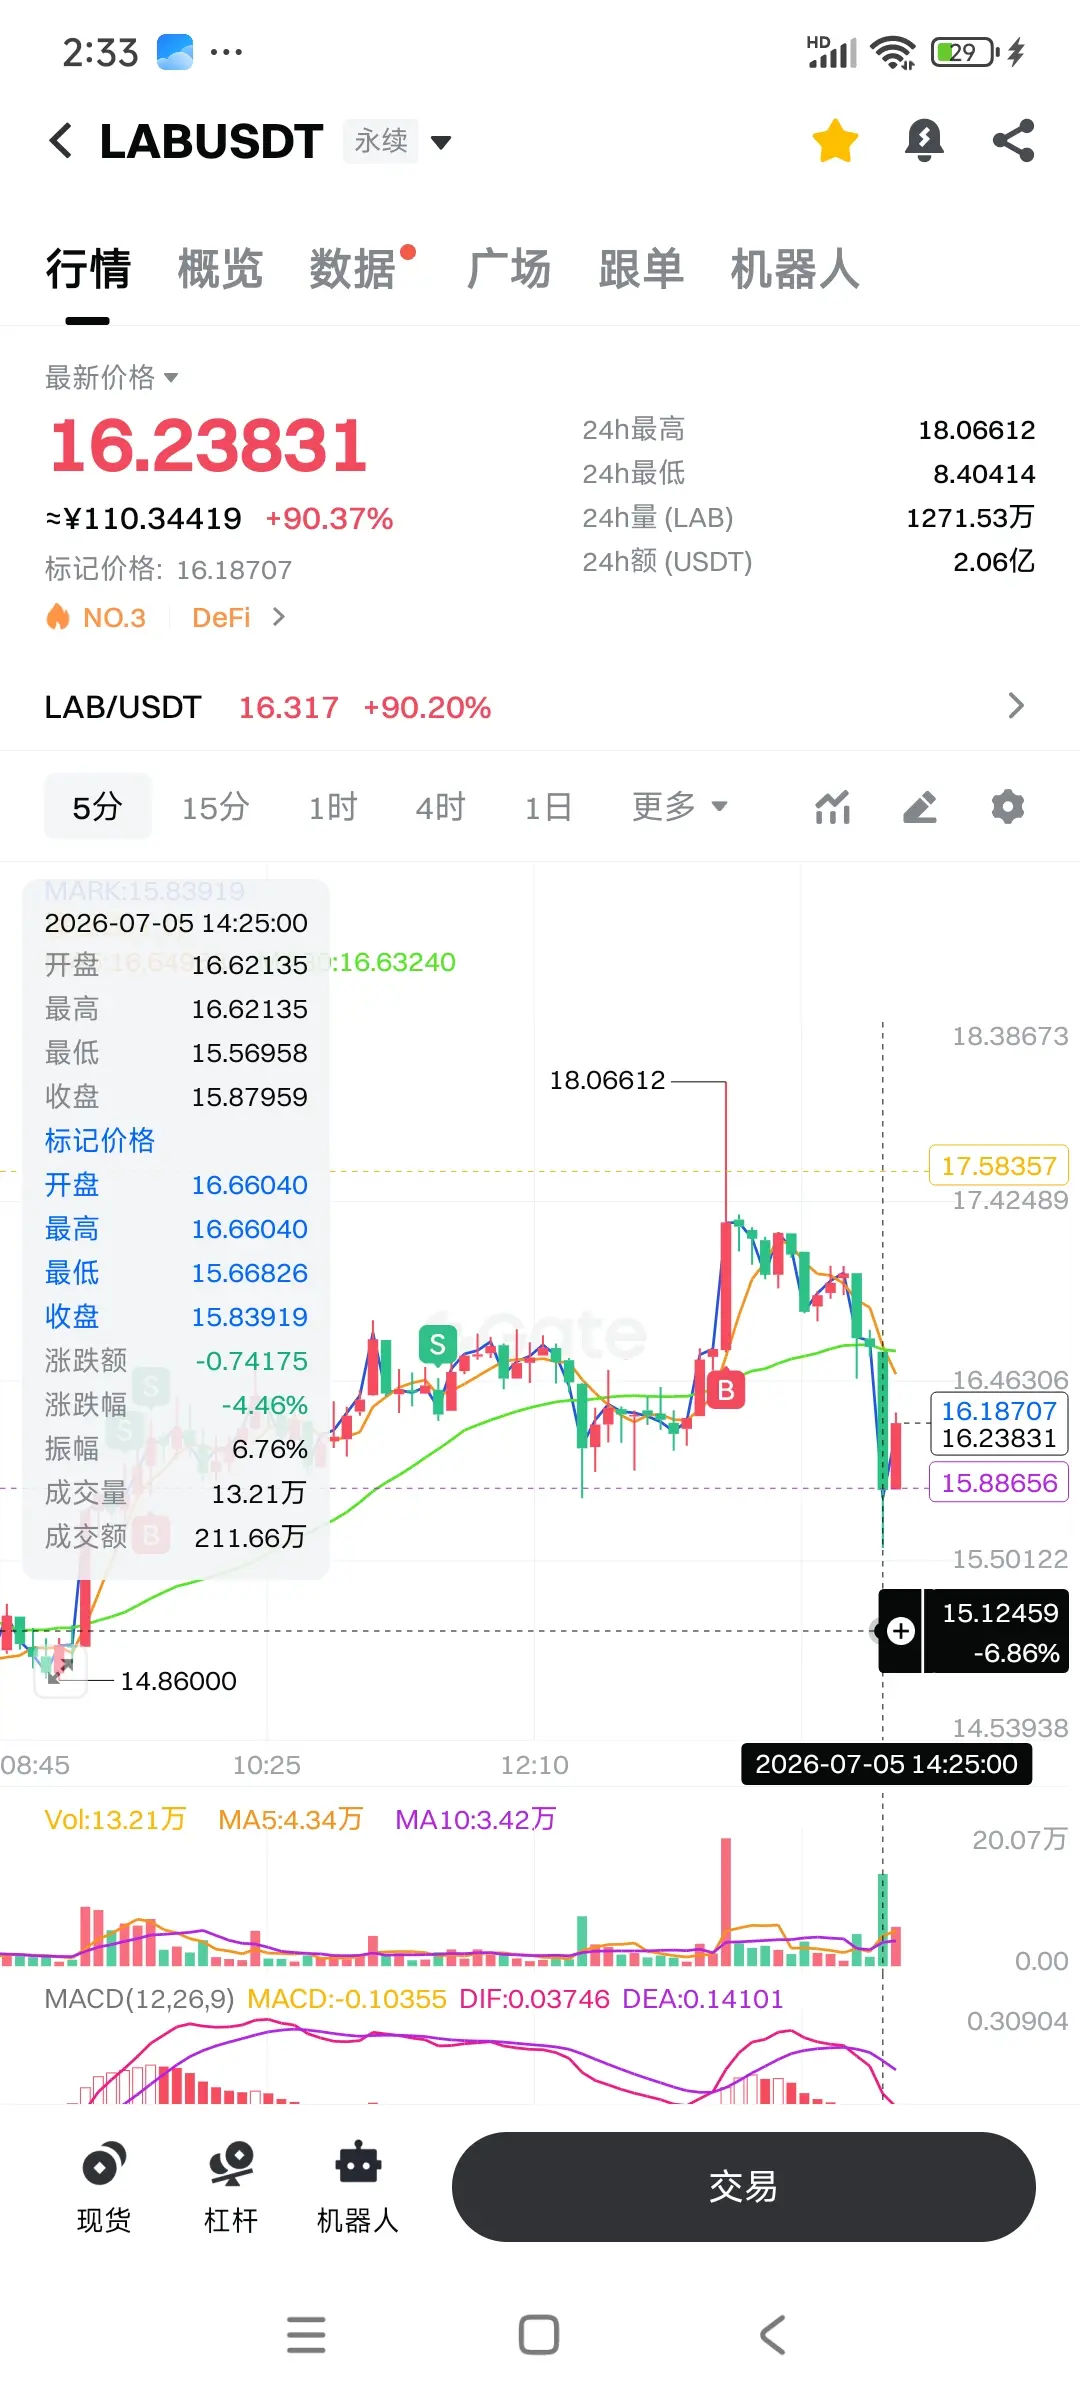Screen dimensions: 1080x2400
Task: Open chart settings gear
Action: point(1008,806)
